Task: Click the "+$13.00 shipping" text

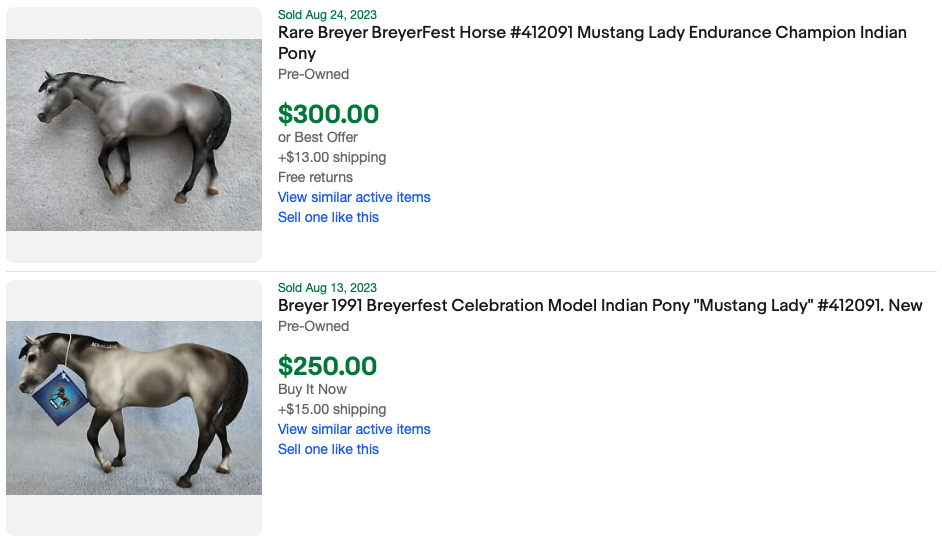Action: point(331,157)
